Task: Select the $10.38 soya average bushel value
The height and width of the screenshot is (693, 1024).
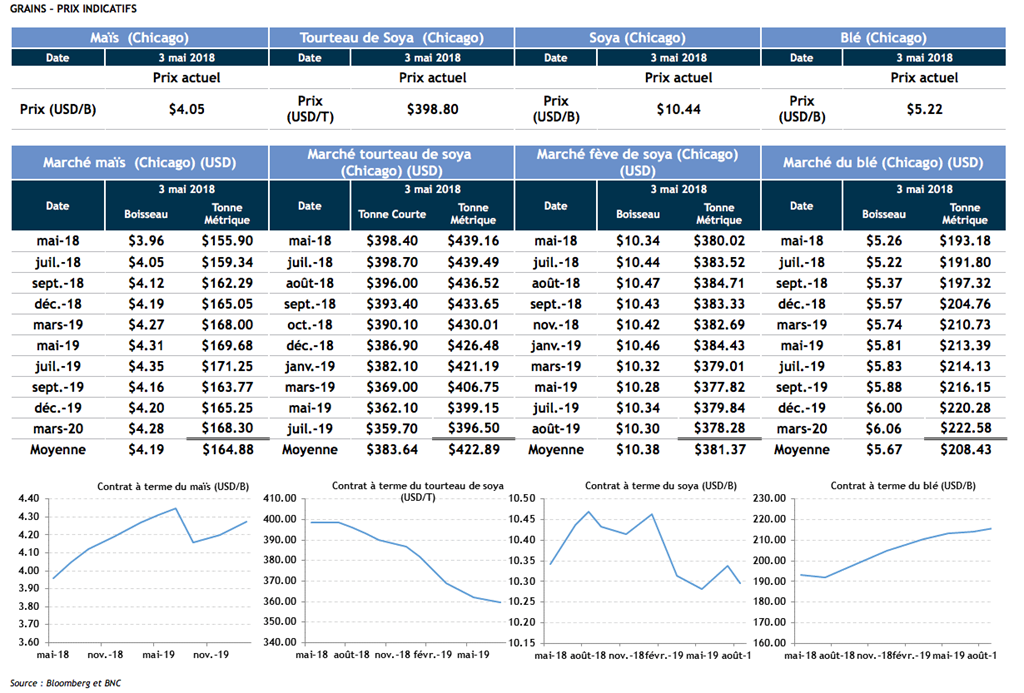Action: [x=637, y=450]
